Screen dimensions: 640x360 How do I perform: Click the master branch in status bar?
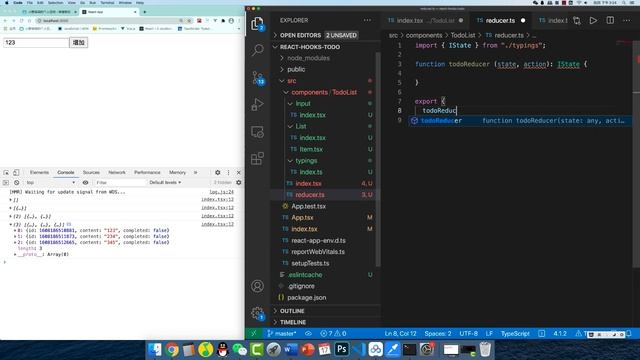coord(282,333)
